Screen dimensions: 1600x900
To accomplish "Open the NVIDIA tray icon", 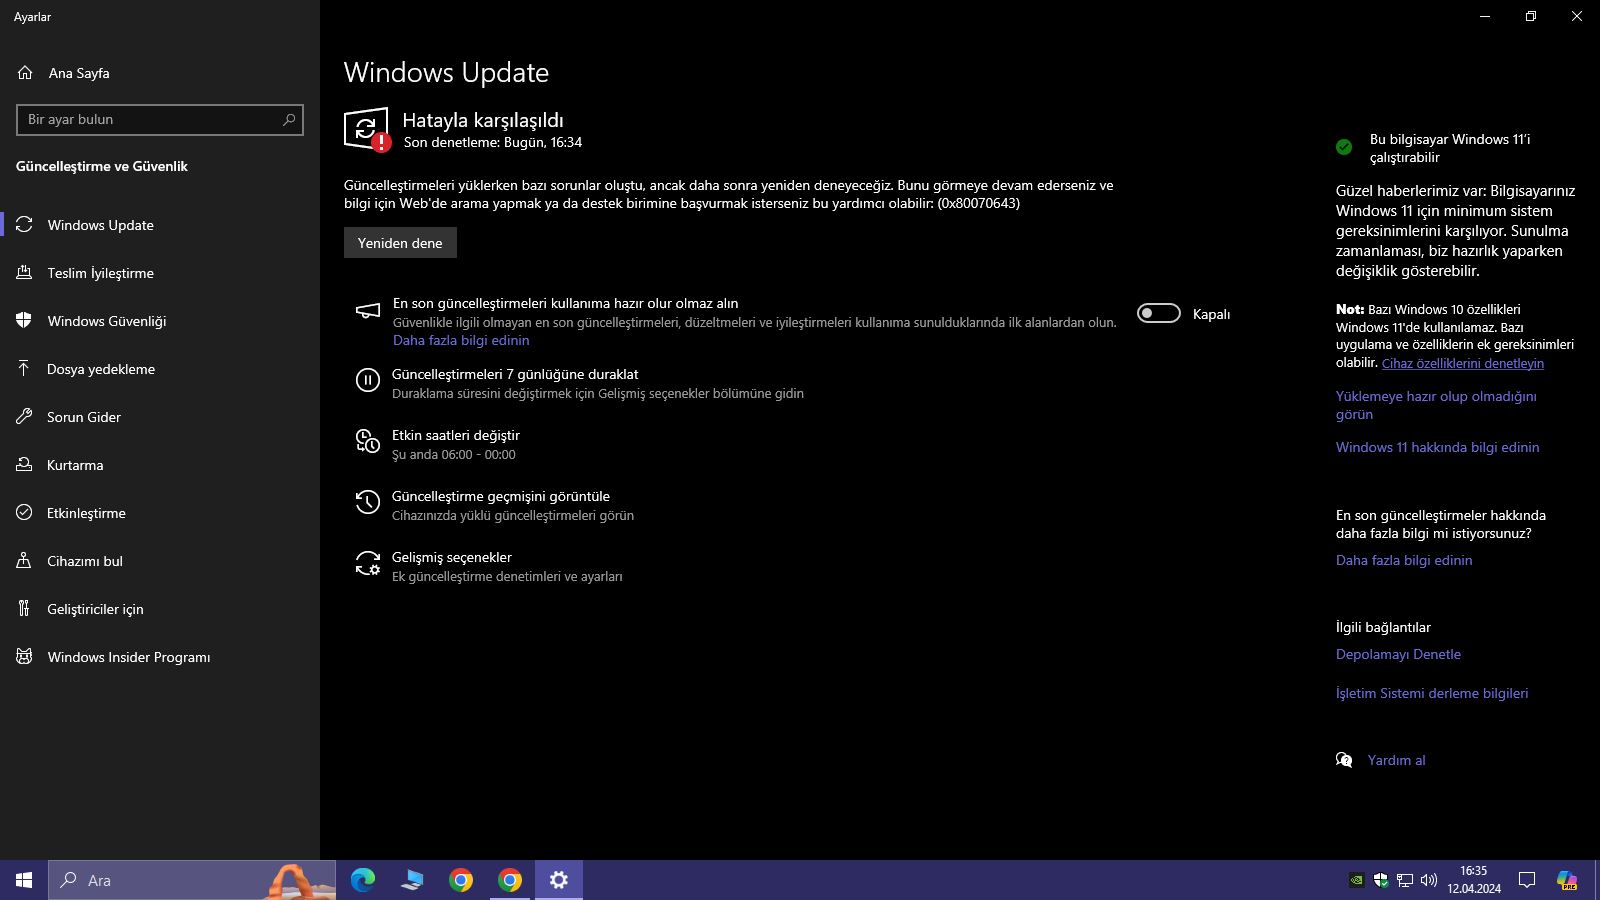I will (1357, 880).
